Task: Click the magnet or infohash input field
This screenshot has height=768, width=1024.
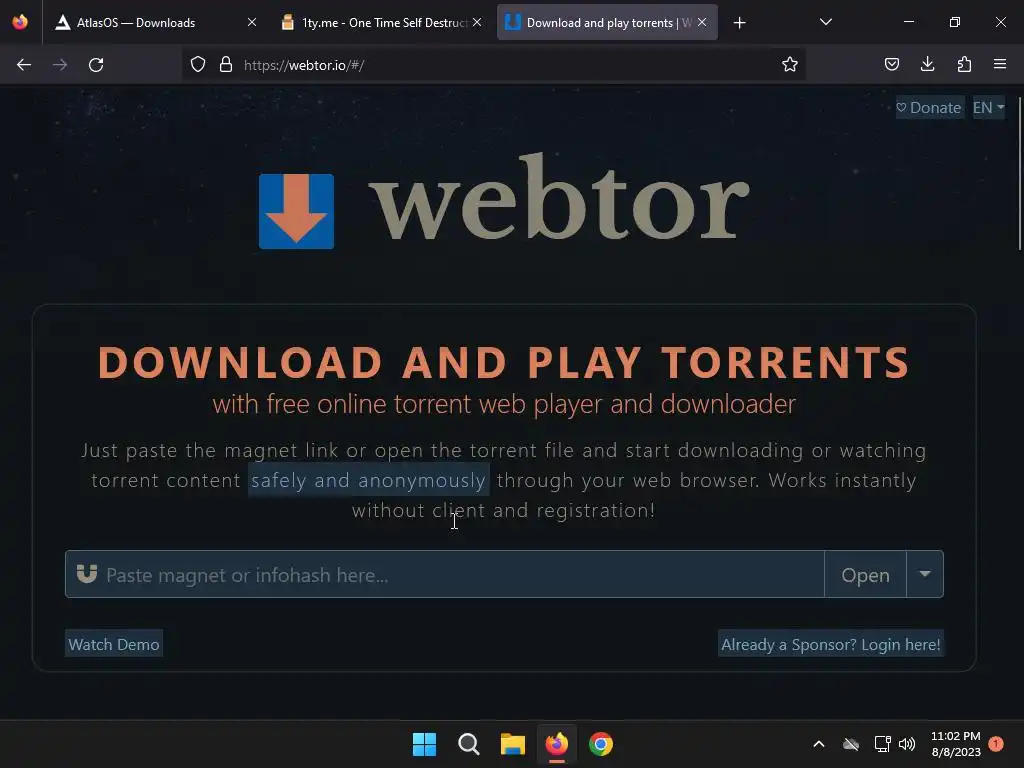Action: tap(444, 575)
